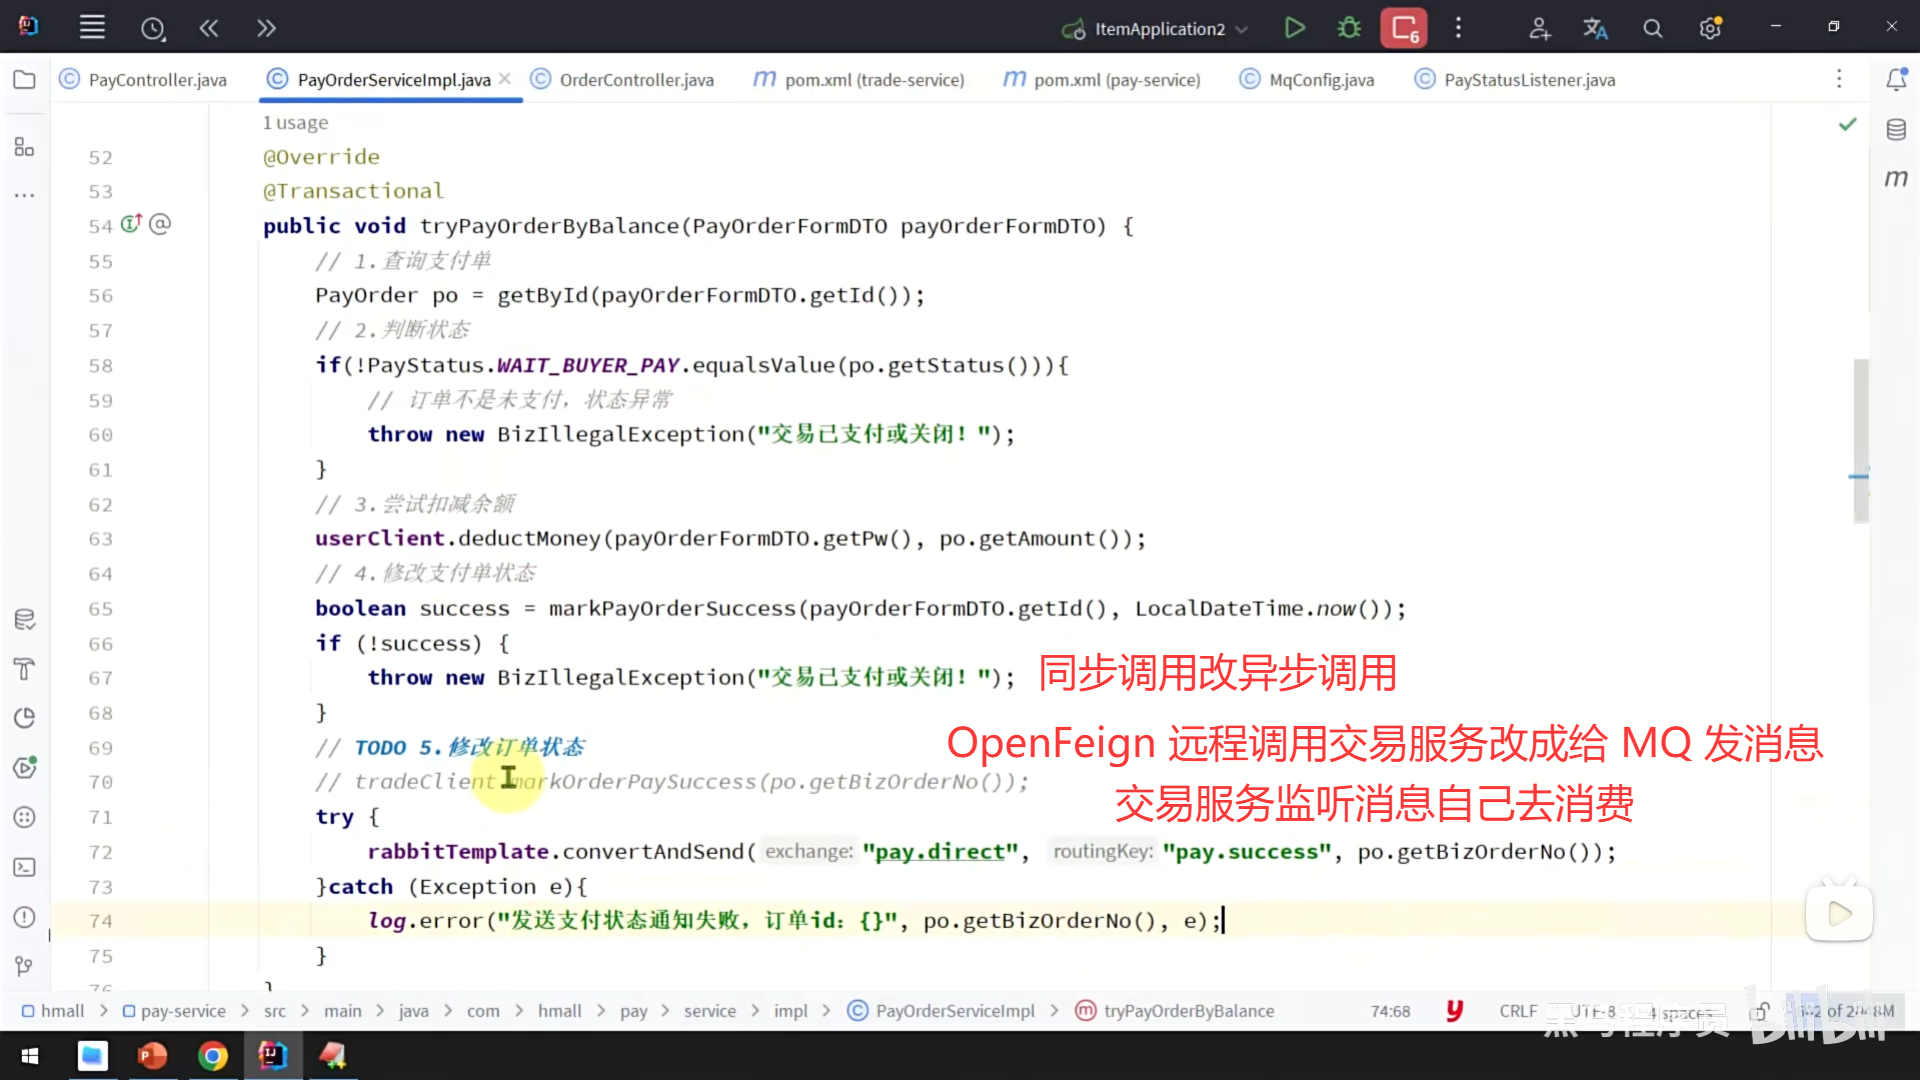
Task: Open Chrome from the Windows taskbar
Action: coord(212,1056)
